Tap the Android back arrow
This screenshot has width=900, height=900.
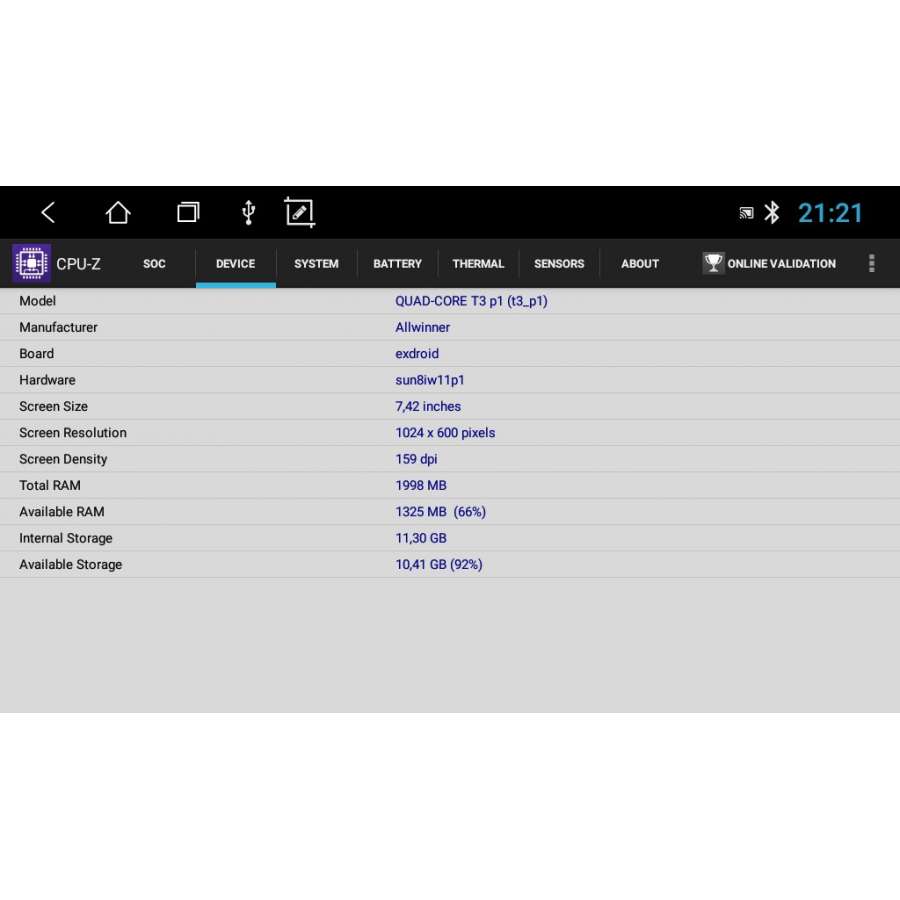pyautogui.click(x=48, y=212)
